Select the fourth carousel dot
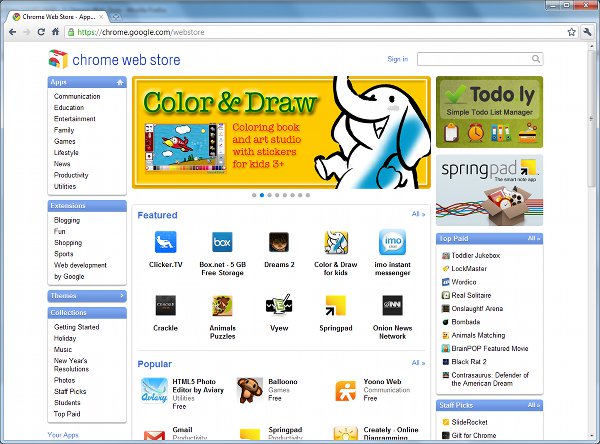This screenshot has height=444, width=600. pyautogui.click(x=277, y=195)
